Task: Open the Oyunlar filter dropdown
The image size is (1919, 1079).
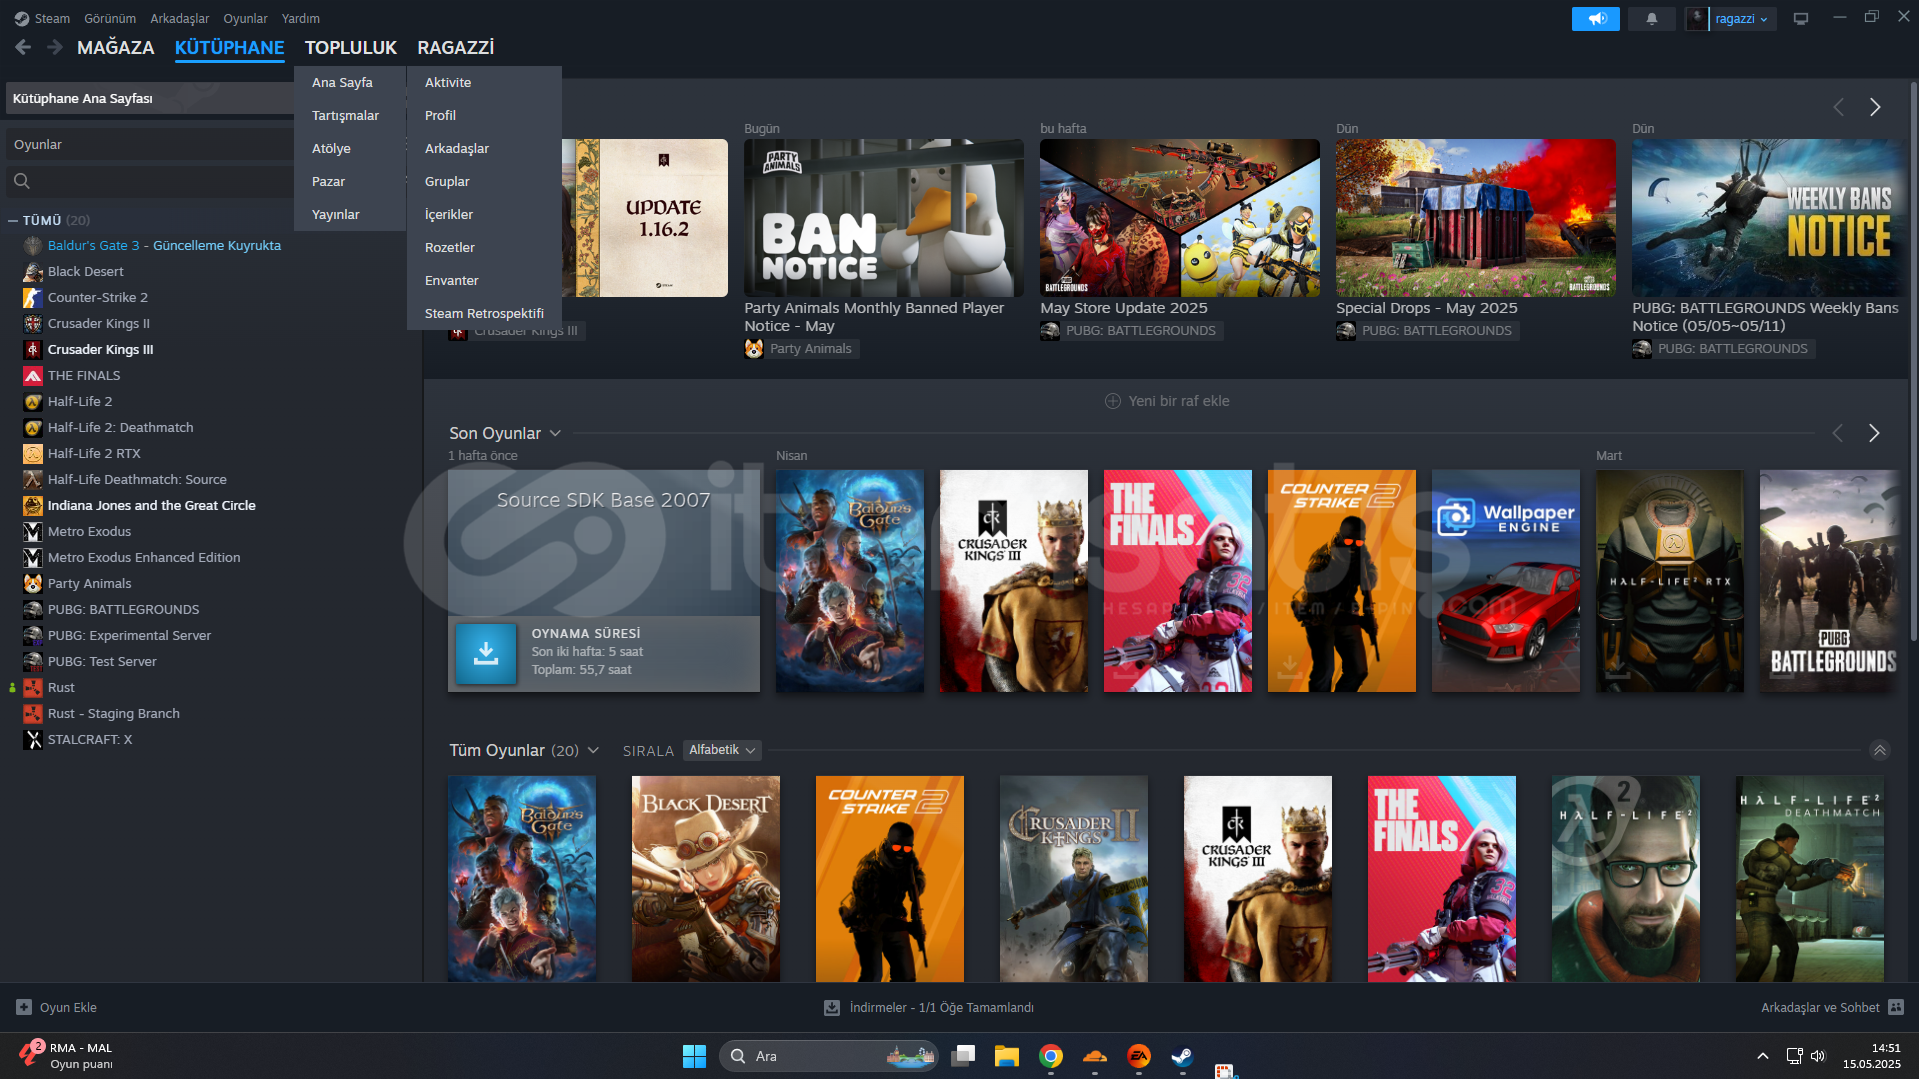Action: point(150,144)
